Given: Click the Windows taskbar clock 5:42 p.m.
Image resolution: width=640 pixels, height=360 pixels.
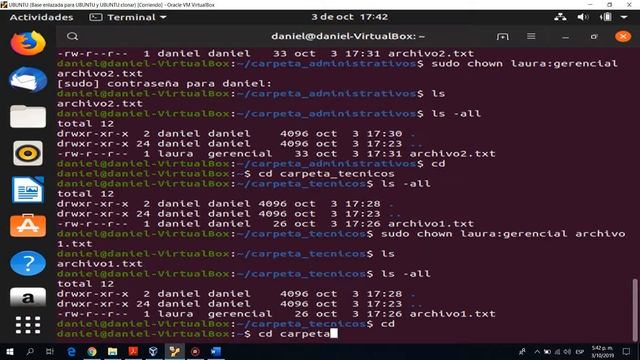Looking at the screenshot, I should 602,352.
